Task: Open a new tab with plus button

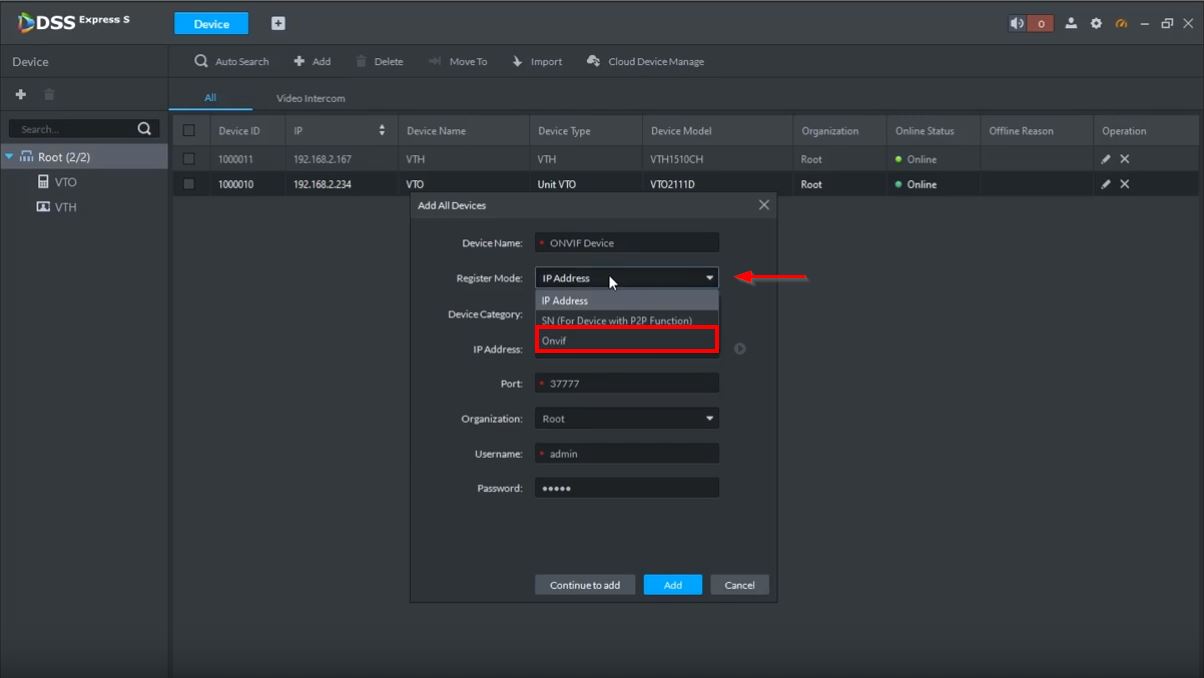Action: click(278, 23)
